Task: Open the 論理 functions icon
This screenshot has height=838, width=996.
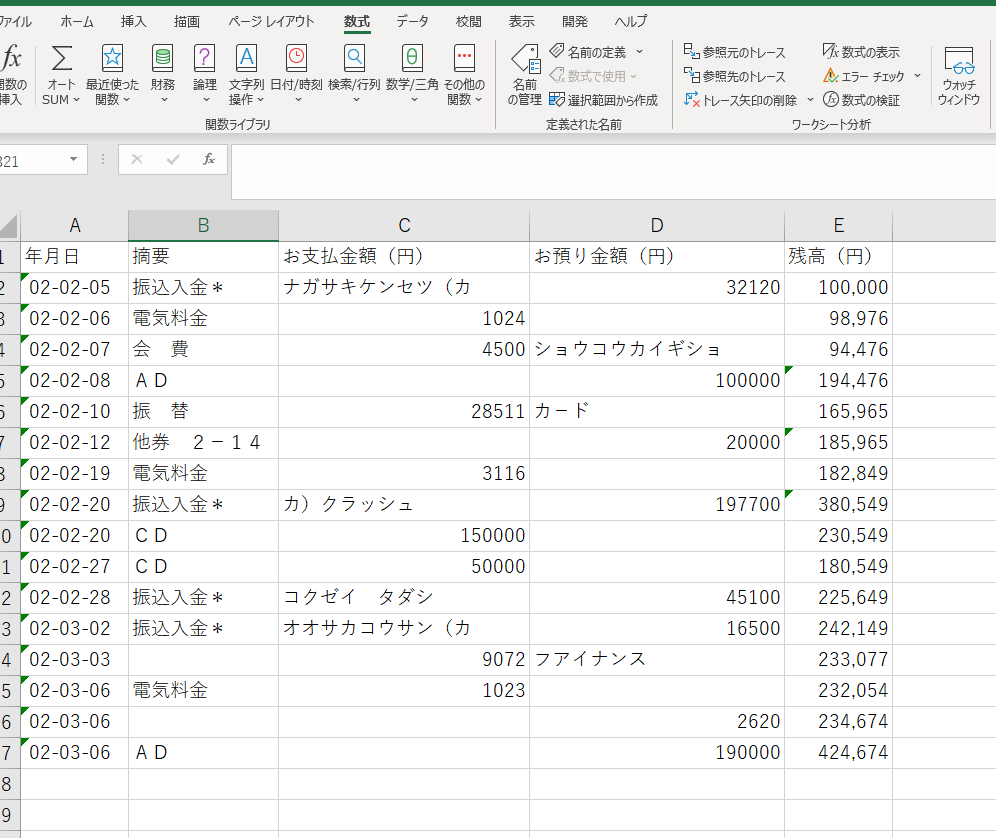Action: pyautogui.click(x=205, y=59)
